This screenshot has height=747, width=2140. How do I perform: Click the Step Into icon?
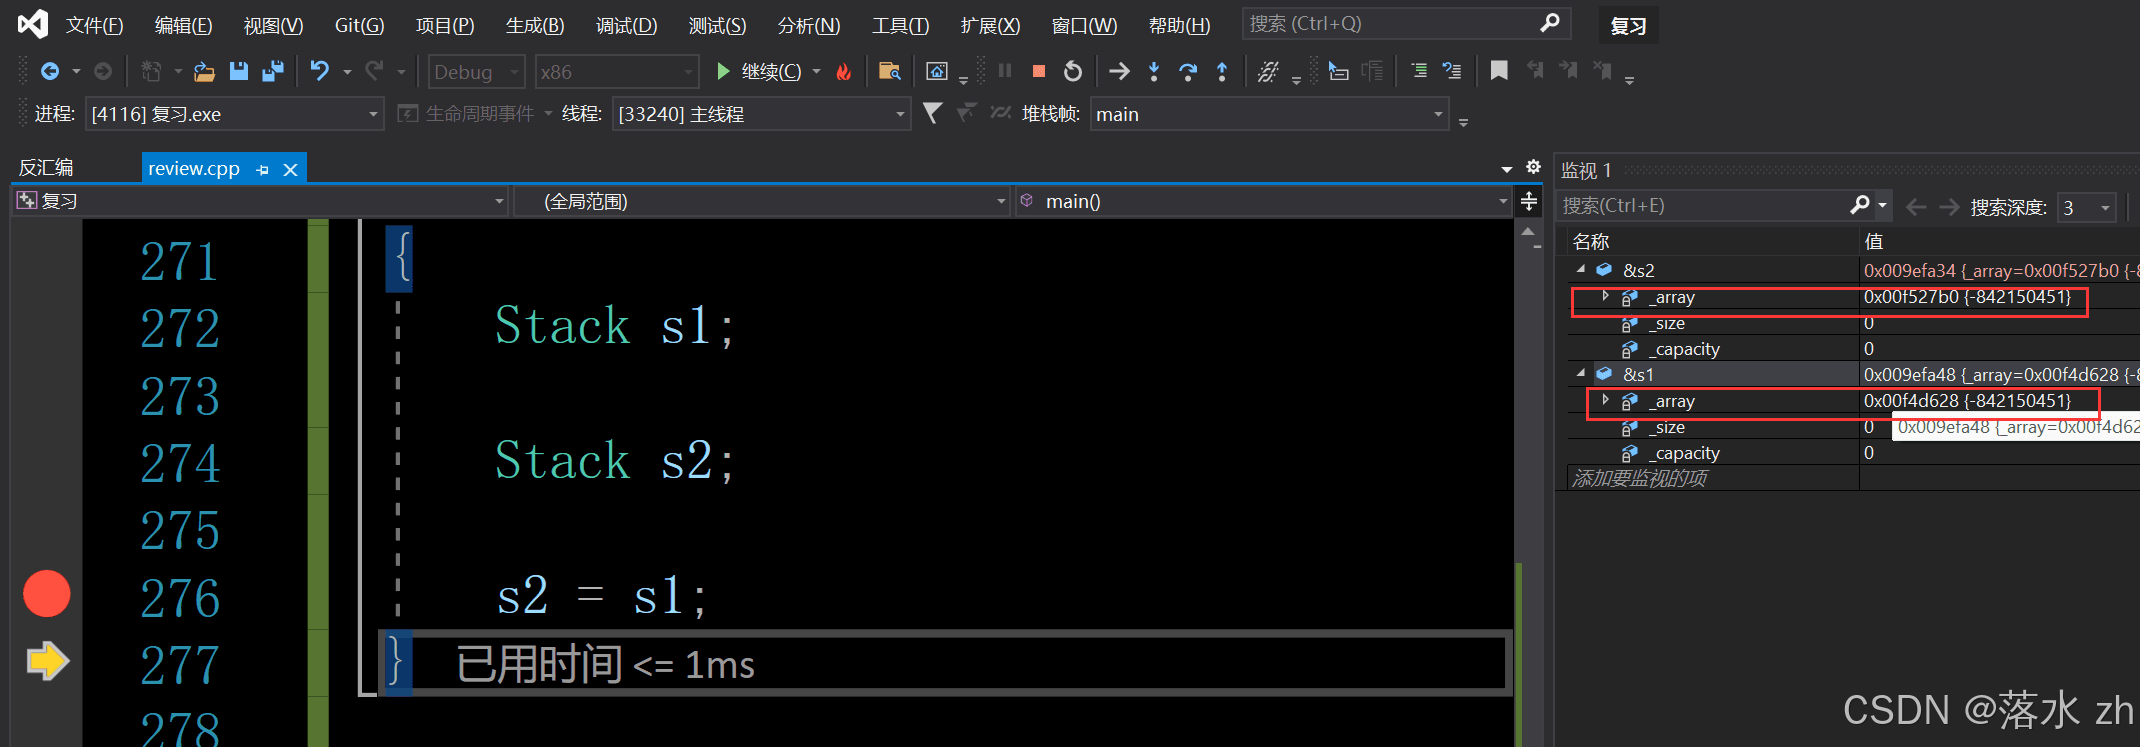coord(1154,71)
